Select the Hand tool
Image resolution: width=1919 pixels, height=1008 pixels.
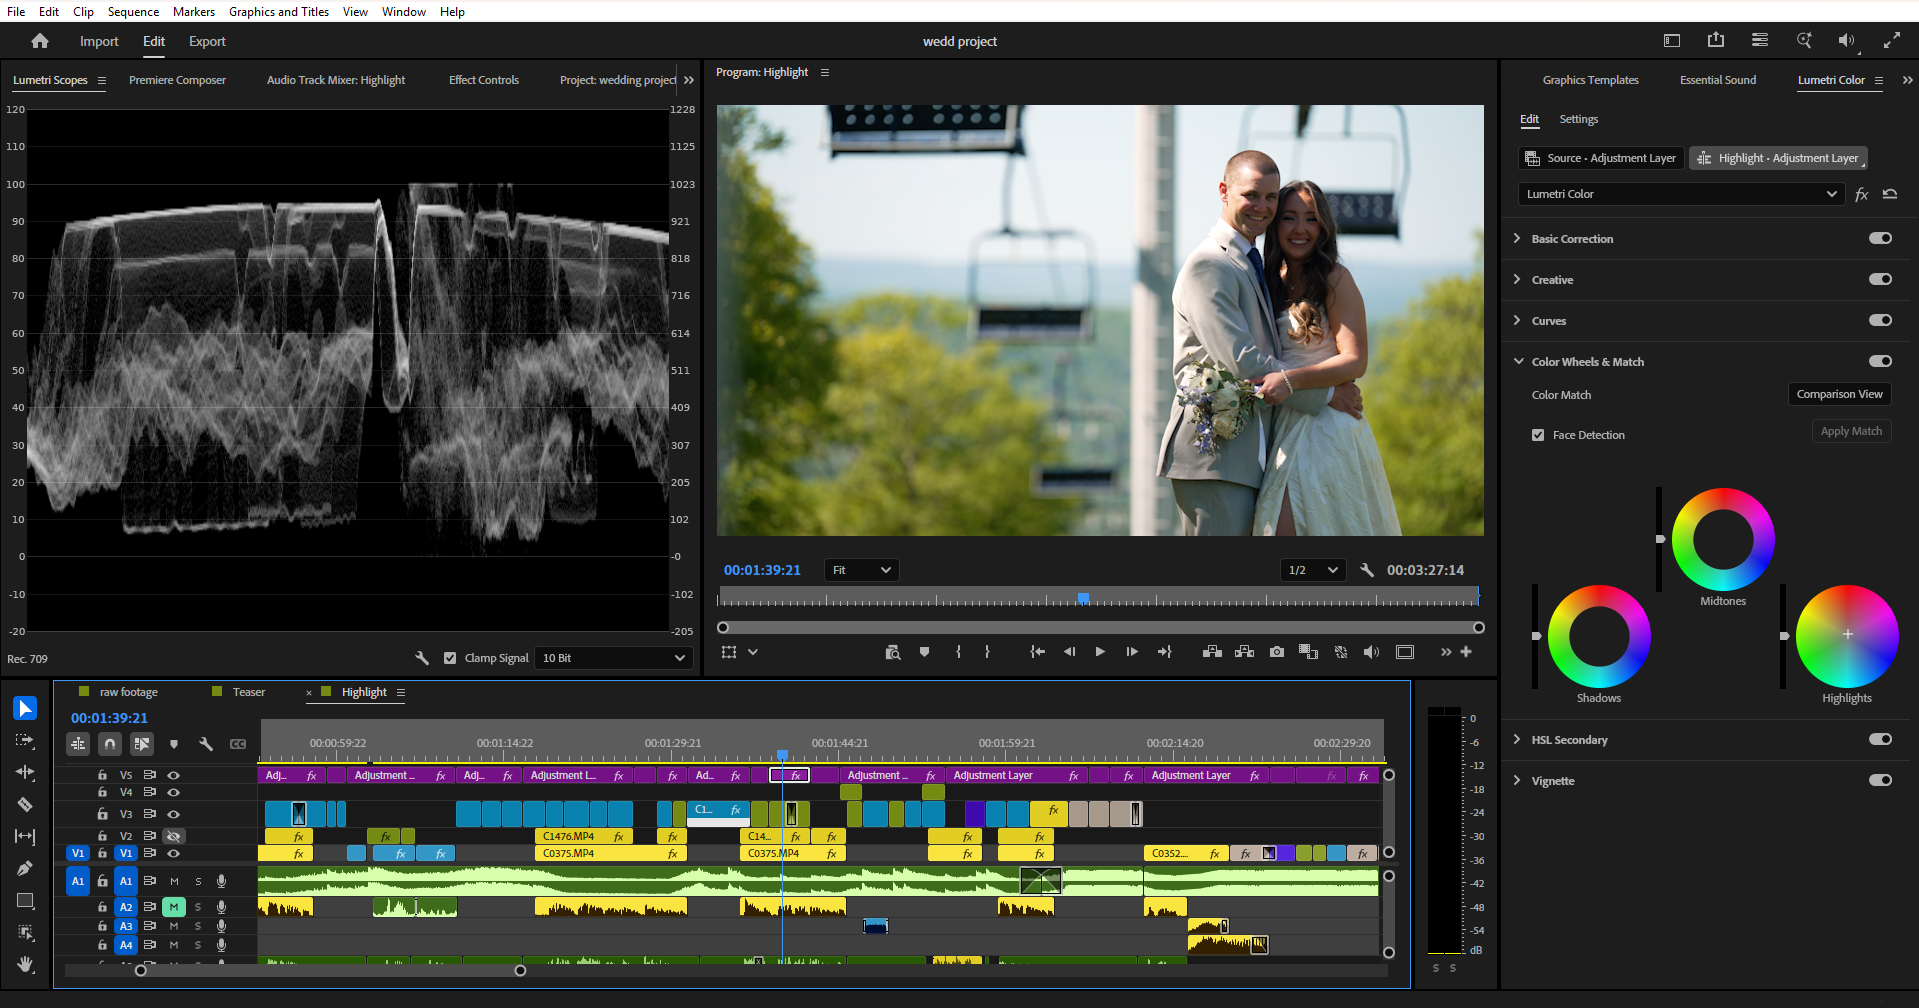(25, 964)
